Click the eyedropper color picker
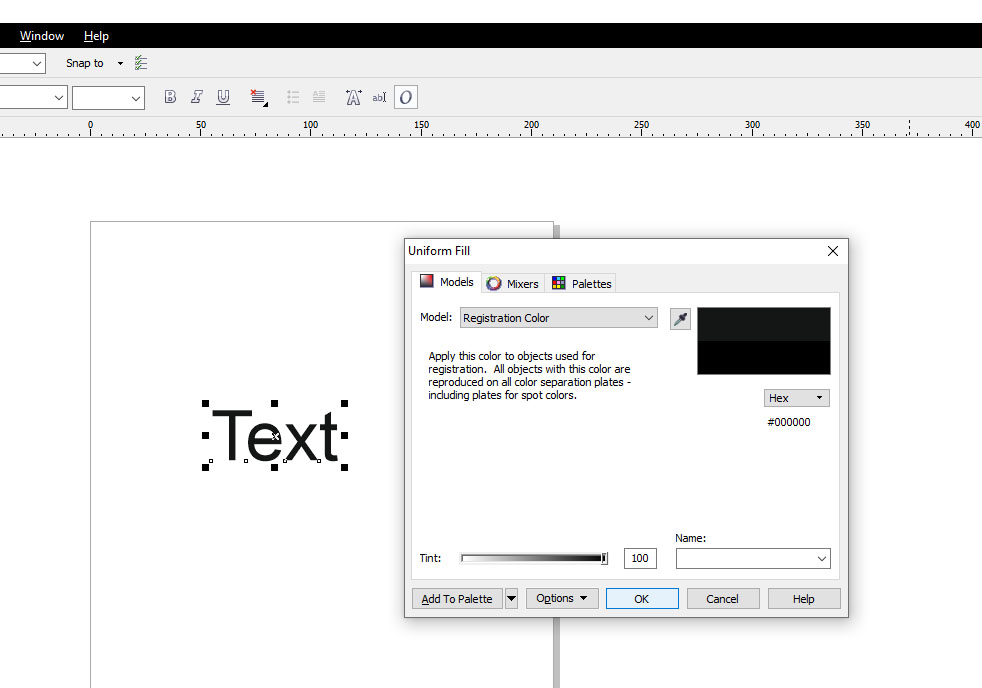 pyautogui.click(x=680, y=319)
